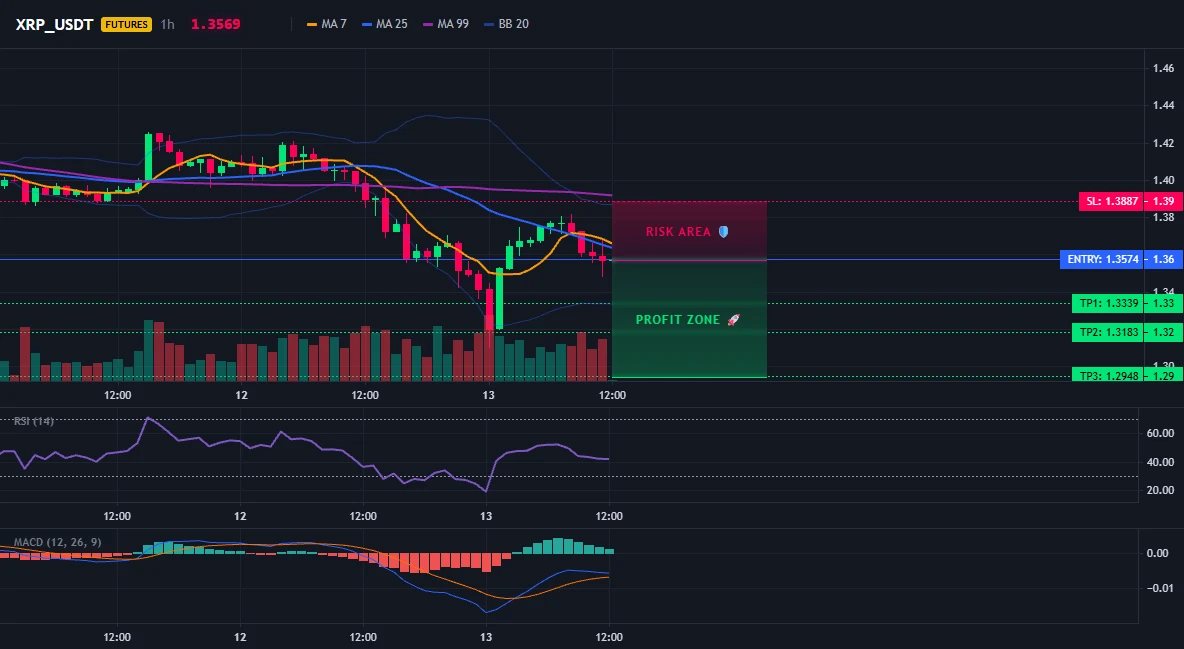Viewport: 1184px width, 649px height.
Task: Select the TP1: 1.3339 target label
Action: pos(1107,304)
